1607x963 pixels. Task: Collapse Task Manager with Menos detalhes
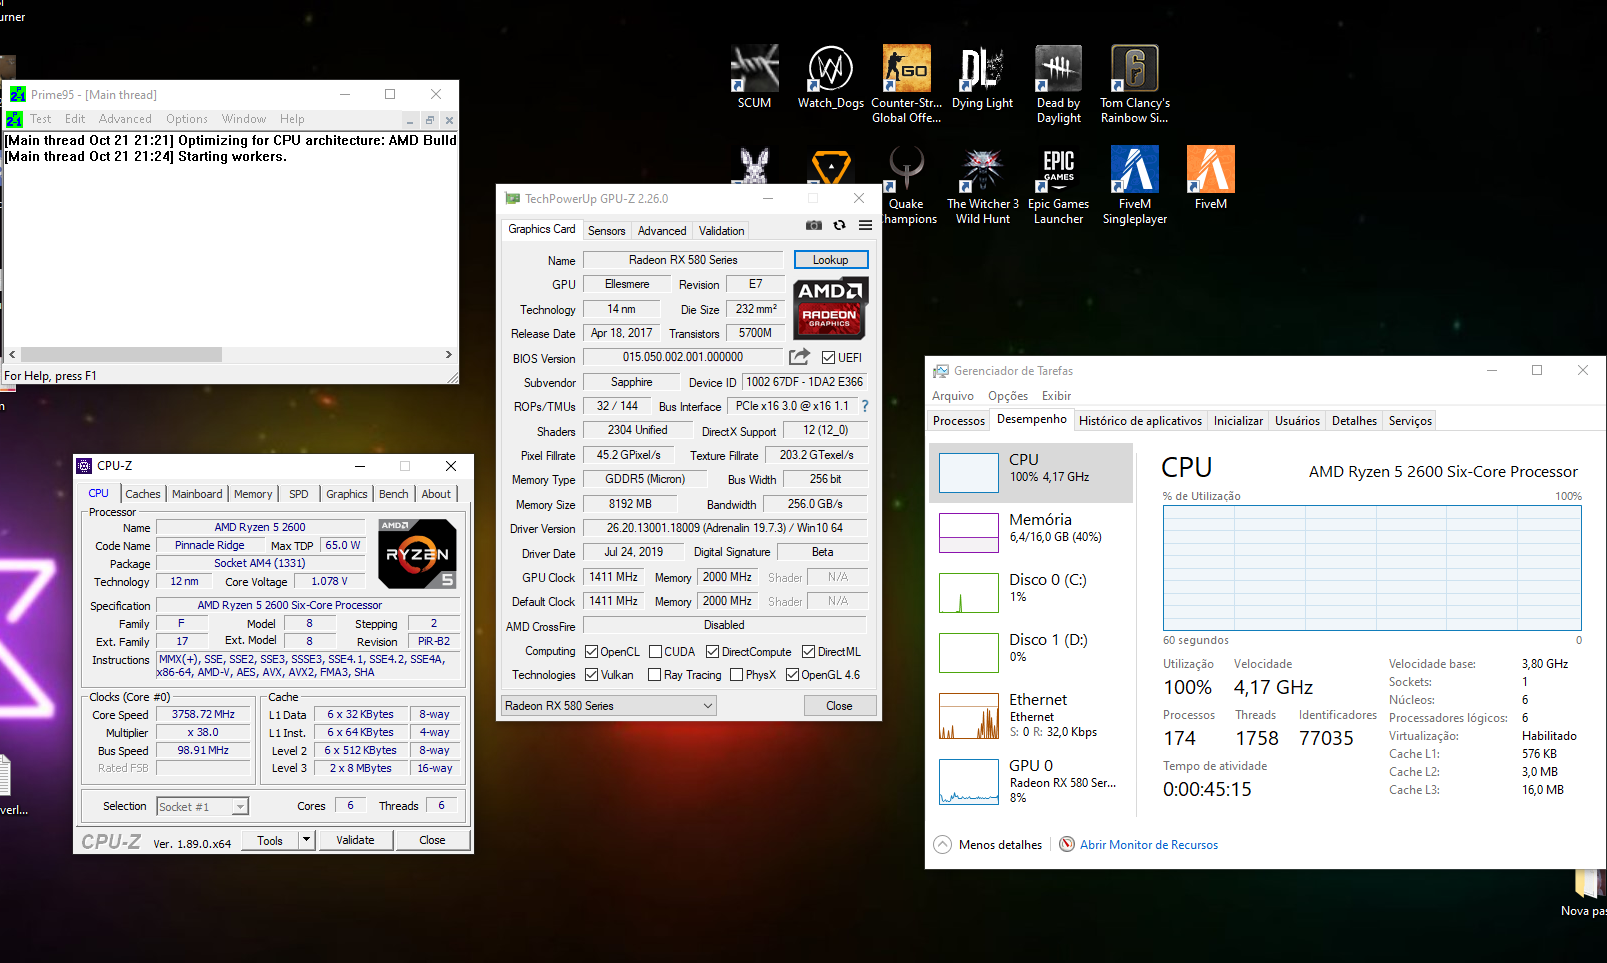(x=988, y=844)
